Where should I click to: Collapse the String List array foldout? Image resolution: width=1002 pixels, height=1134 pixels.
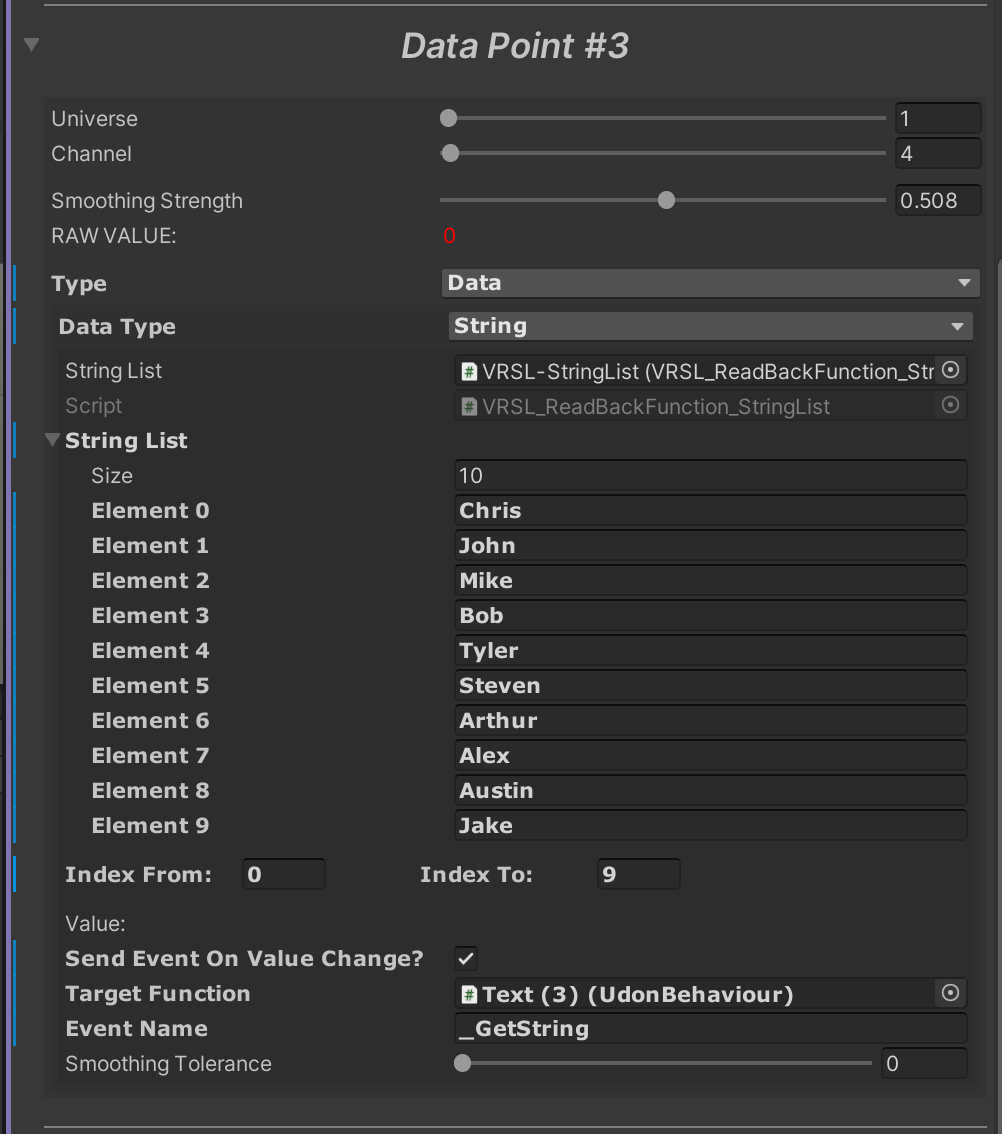[x=53, y=441]
